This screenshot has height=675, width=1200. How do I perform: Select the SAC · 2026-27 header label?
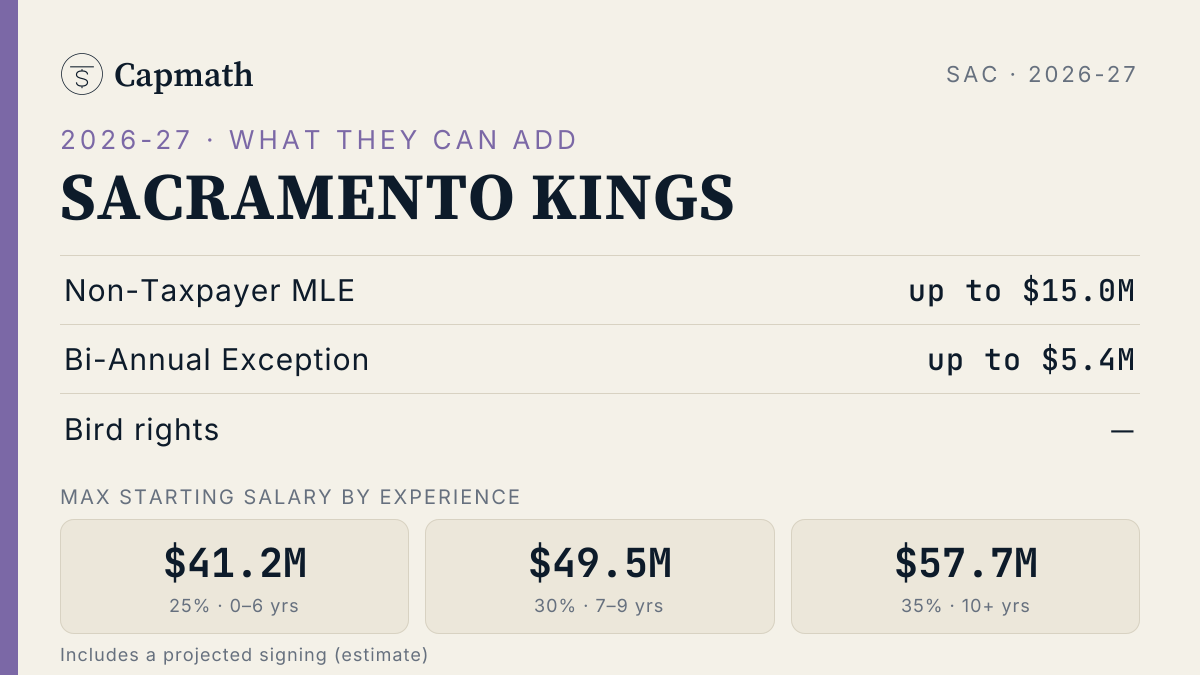1041,75
